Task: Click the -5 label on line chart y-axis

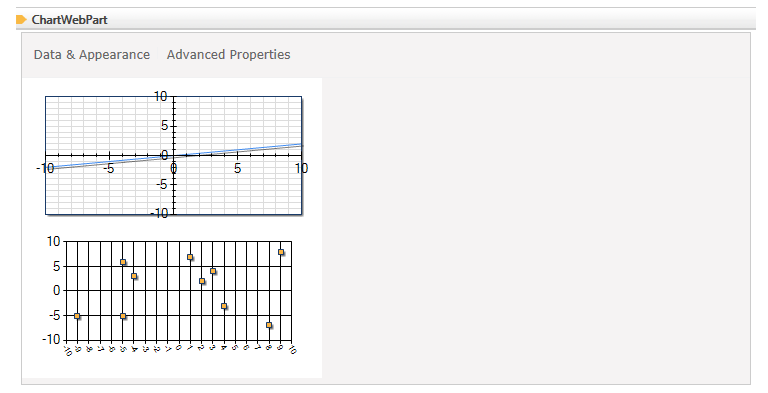Action: (x=163, y=185)
